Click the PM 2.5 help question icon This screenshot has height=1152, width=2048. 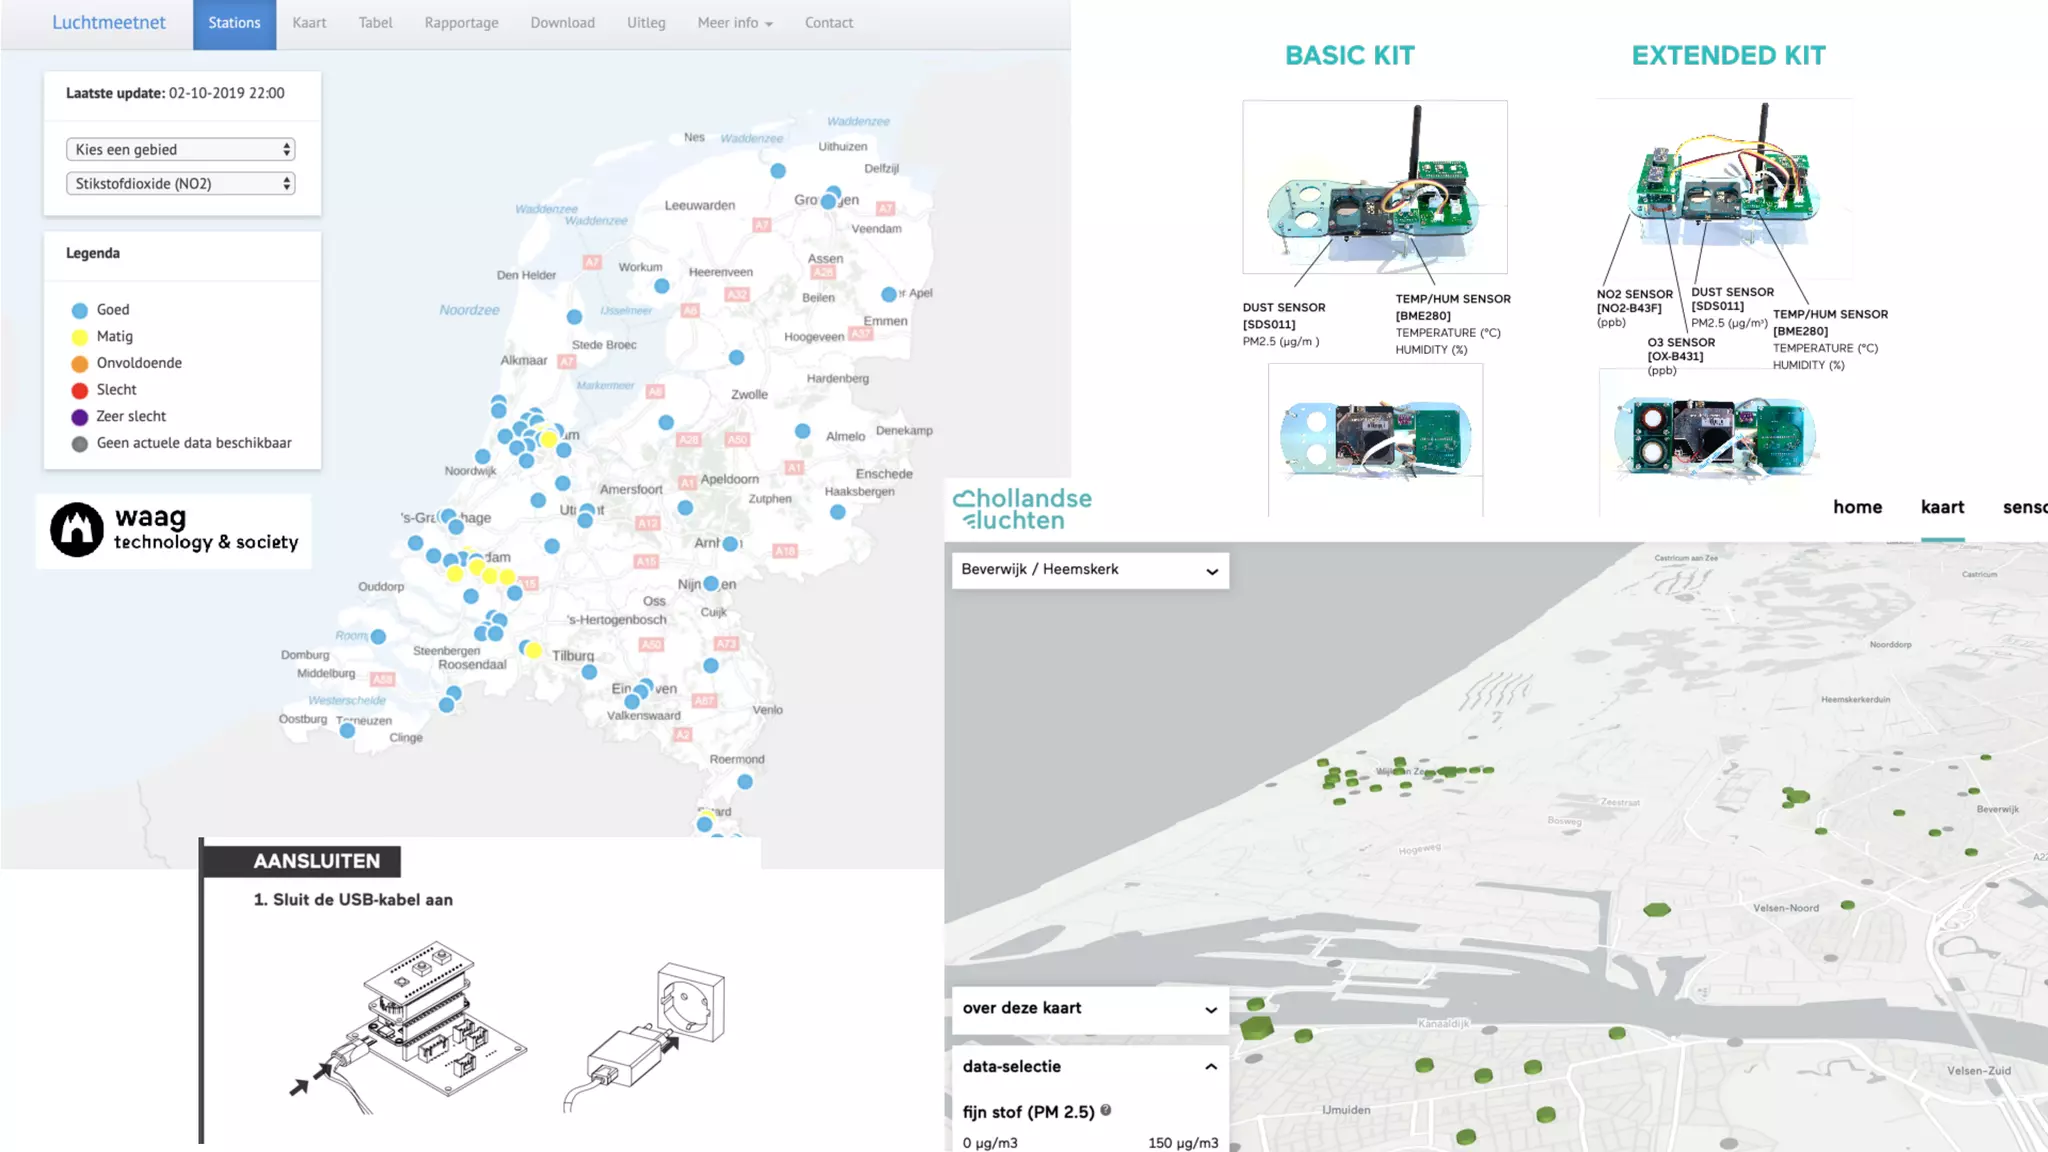pyautogui.click(x=1106, y=1110)
